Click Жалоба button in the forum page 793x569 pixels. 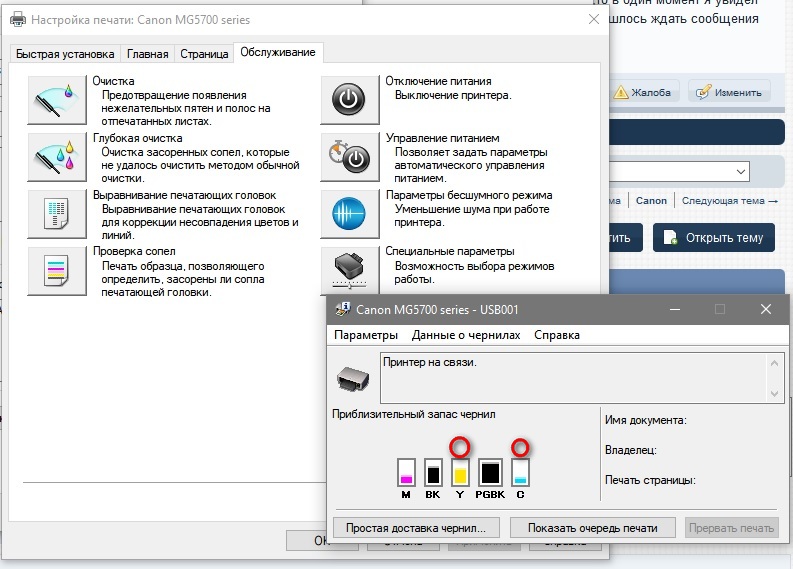(643, 93)
